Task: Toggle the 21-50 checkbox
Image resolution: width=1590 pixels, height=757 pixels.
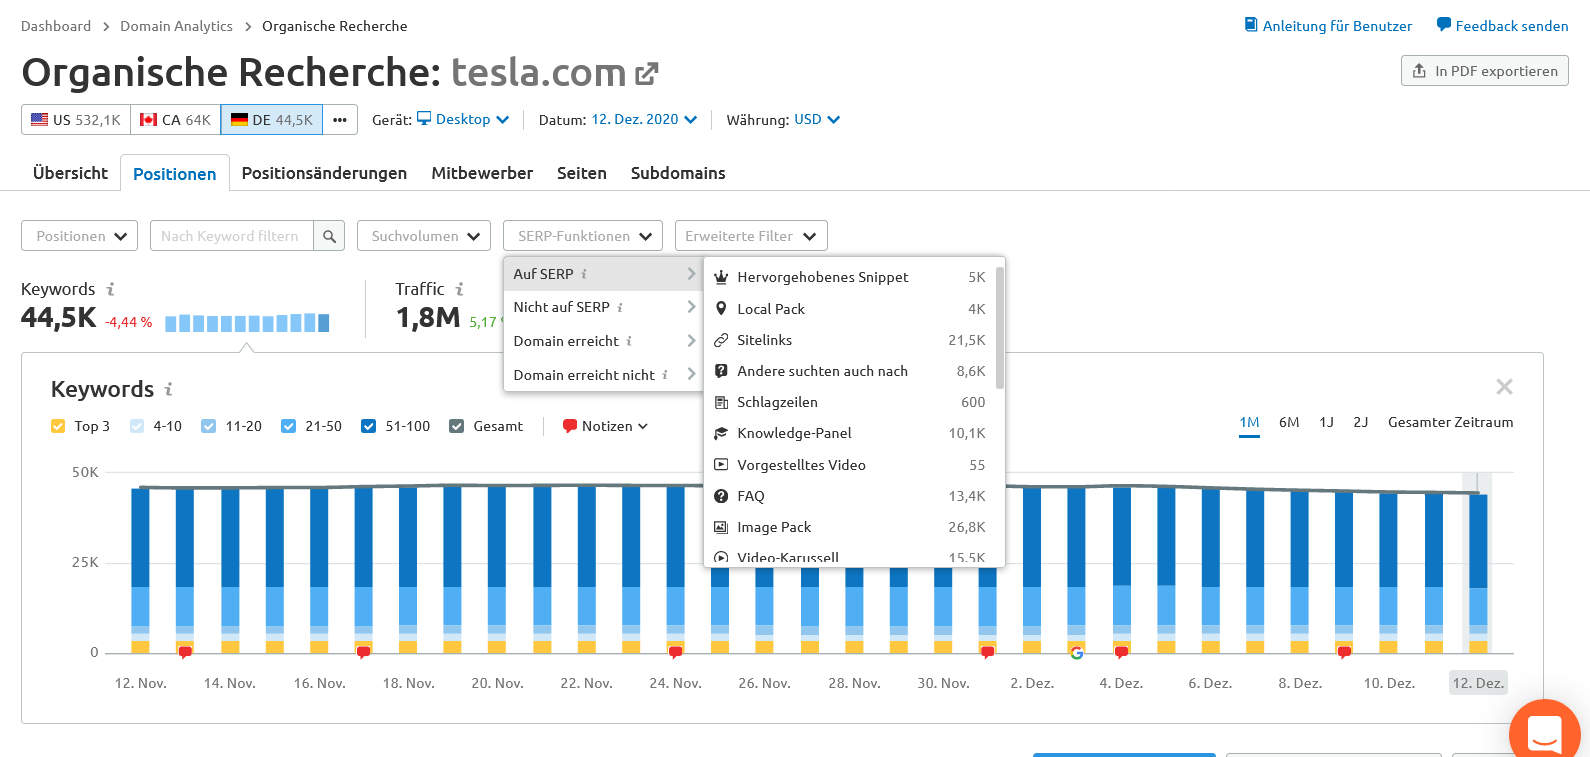Action: click(289, 426)
